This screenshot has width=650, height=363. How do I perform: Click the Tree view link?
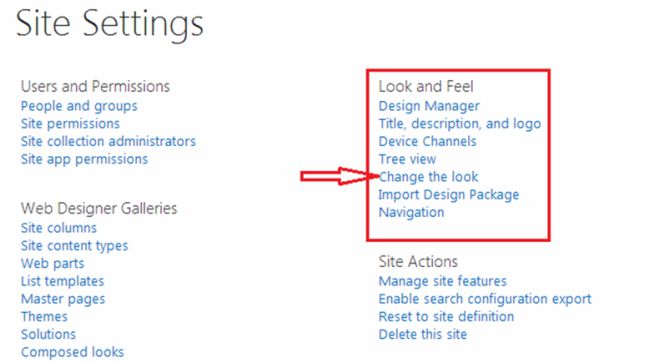407,159
